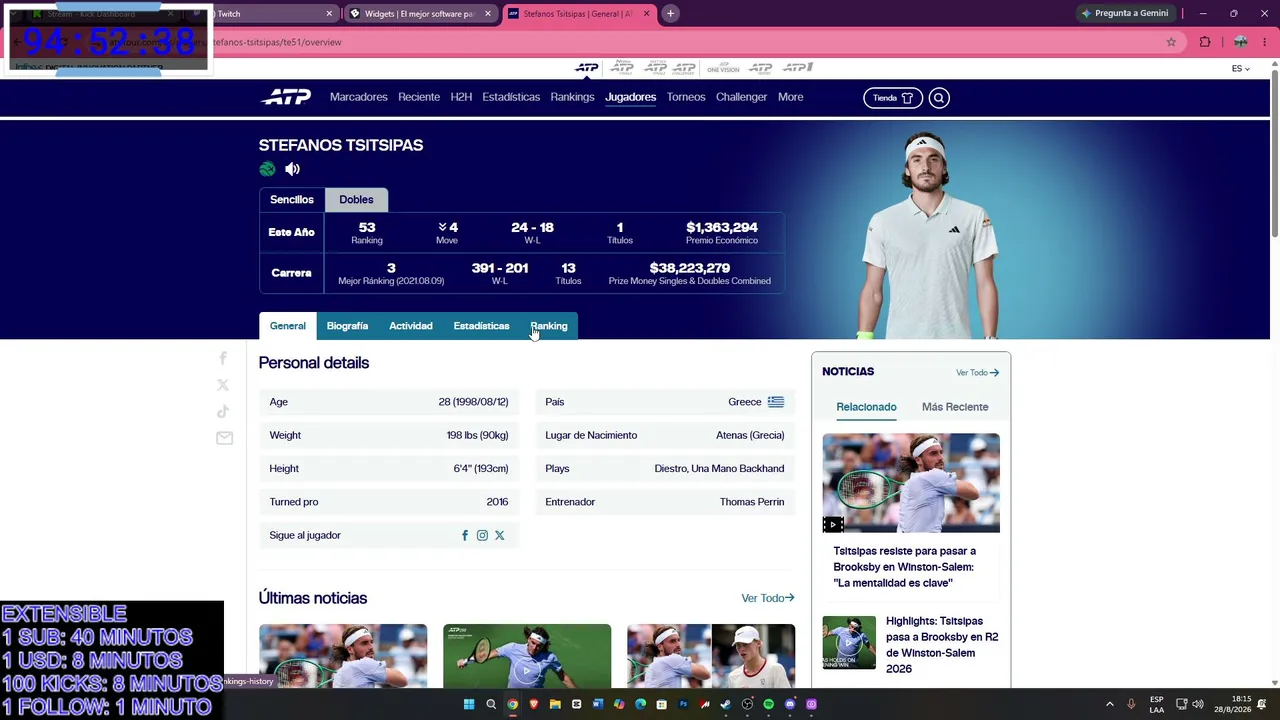
Task: Open a new browser tab
Action: [670, 13]
